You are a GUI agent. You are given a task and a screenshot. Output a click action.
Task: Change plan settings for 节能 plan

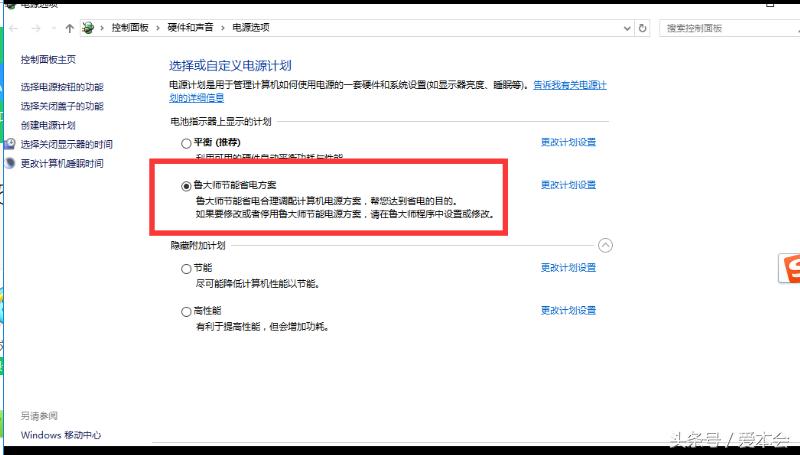tap(568, 268)
